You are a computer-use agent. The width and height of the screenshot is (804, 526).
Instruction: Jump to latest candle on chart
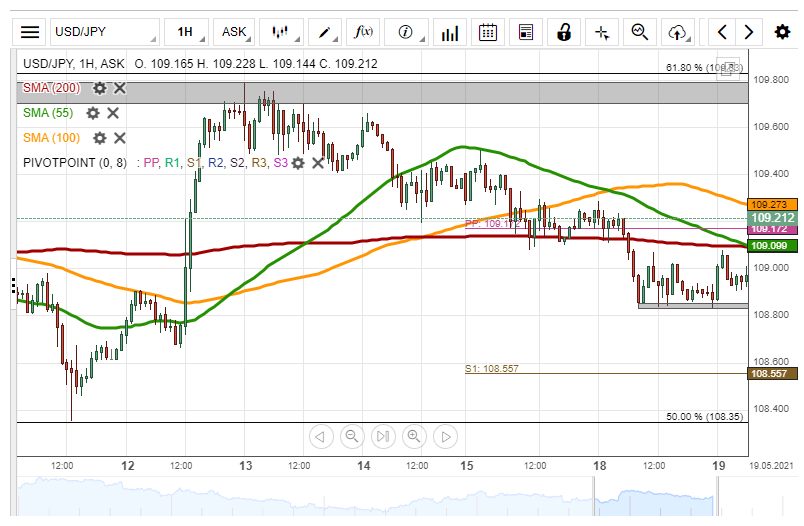382,436
